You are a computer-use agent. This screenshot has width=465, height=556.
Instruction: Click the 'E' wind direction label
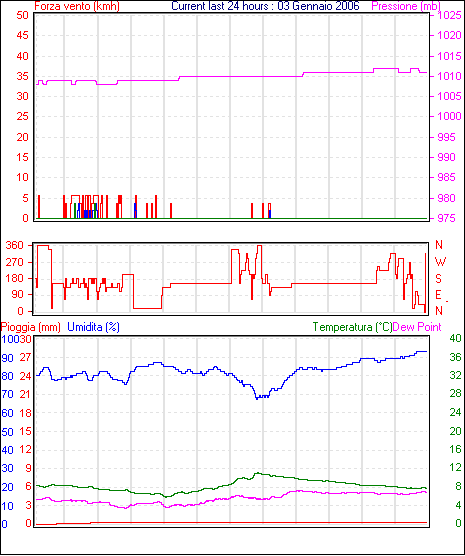438,295
